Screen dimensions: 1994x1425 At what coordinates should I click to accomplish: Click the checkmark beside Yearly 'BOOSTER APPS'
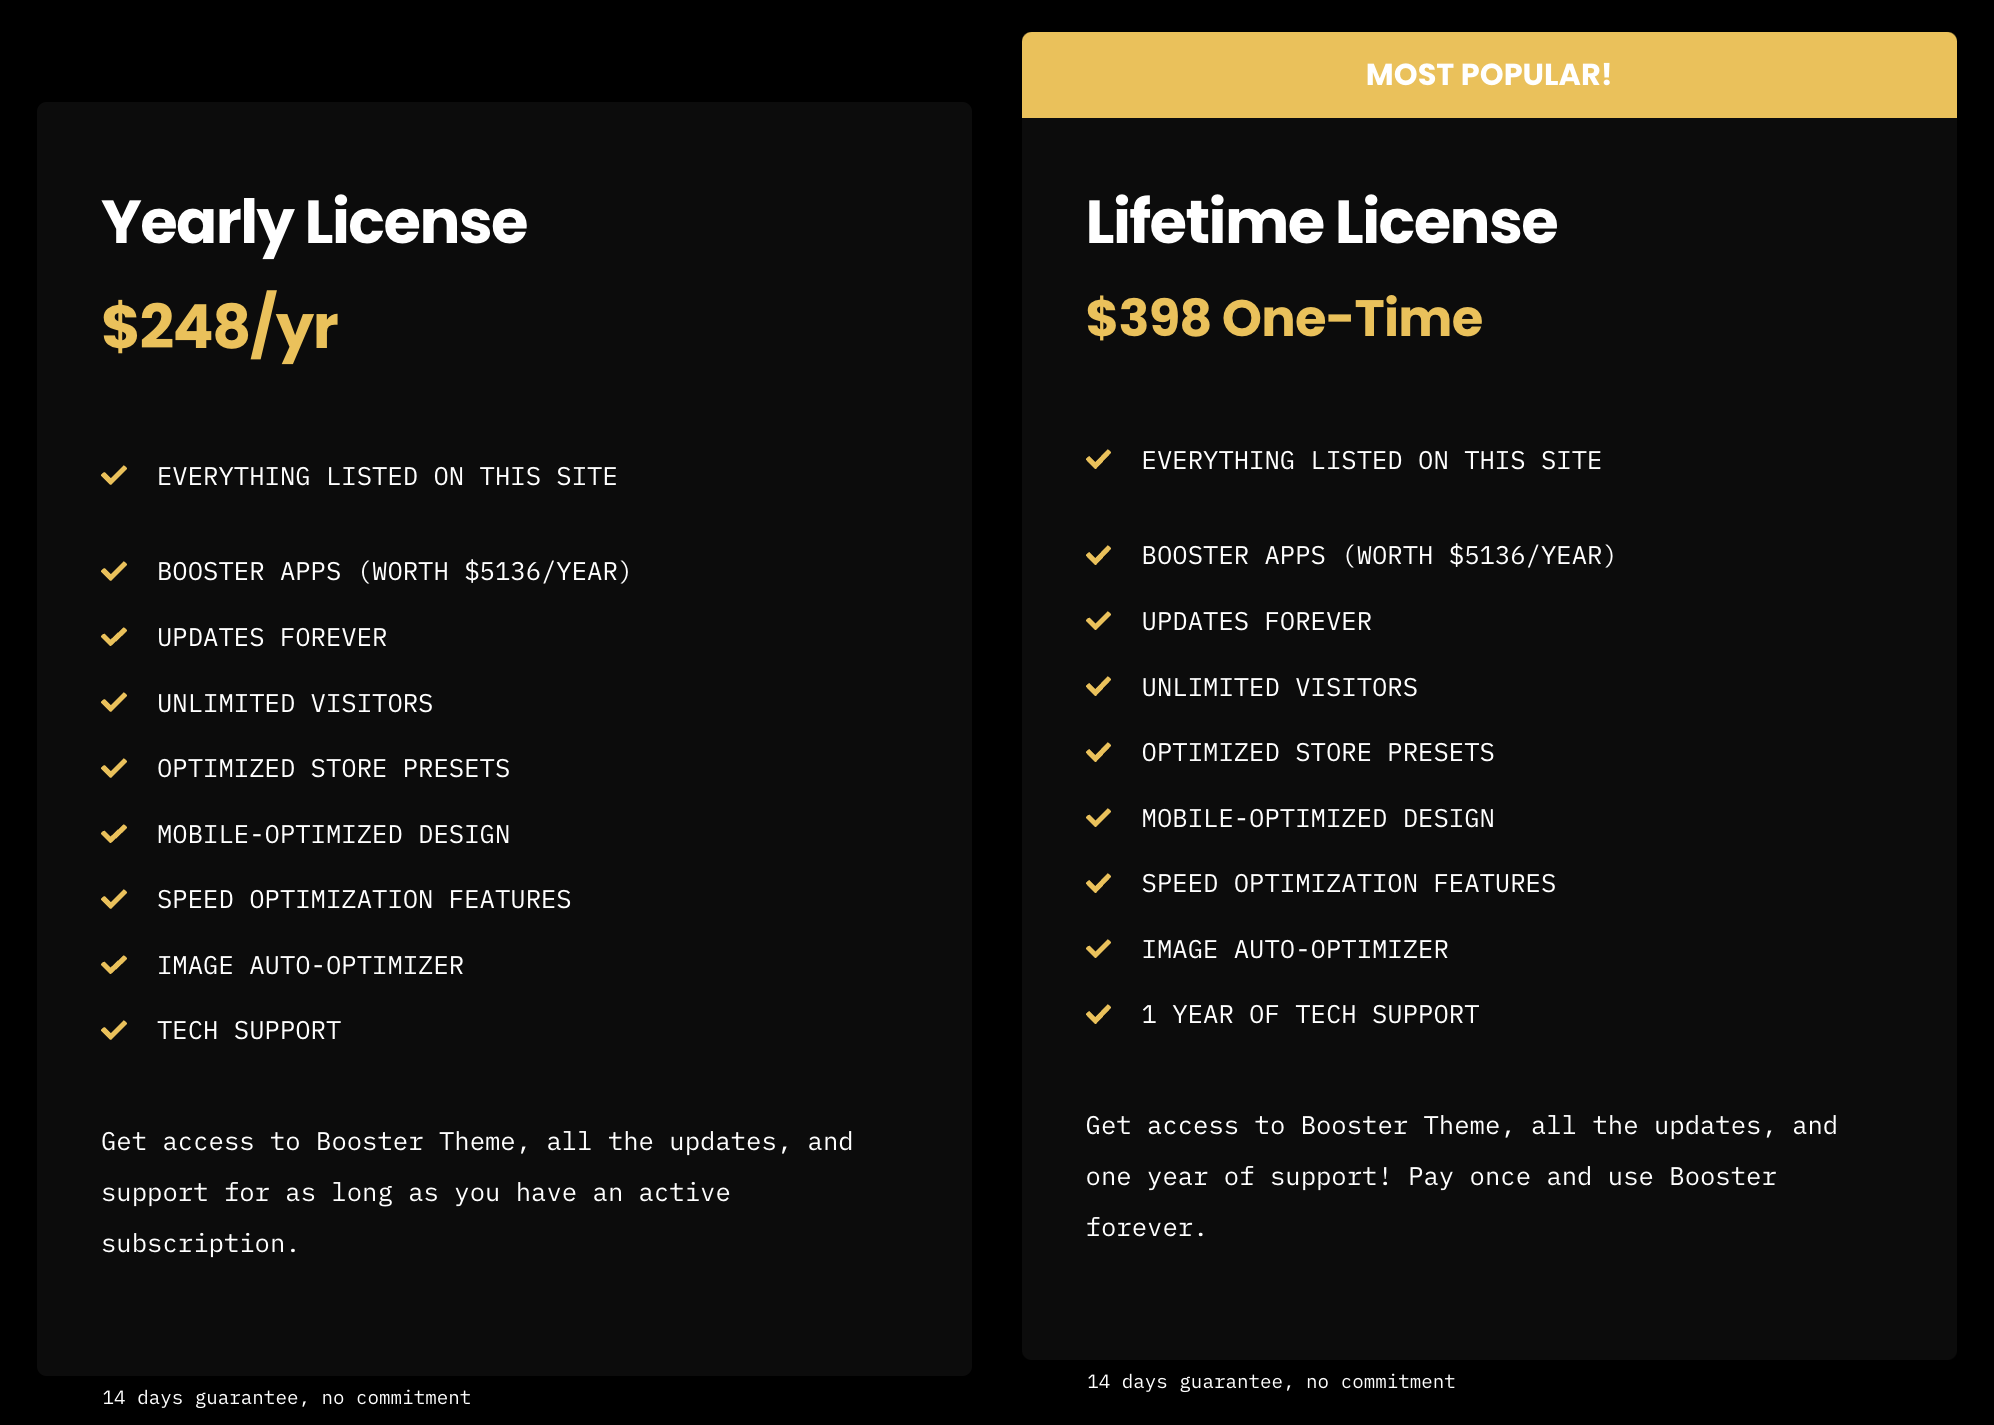pos(114,571)
